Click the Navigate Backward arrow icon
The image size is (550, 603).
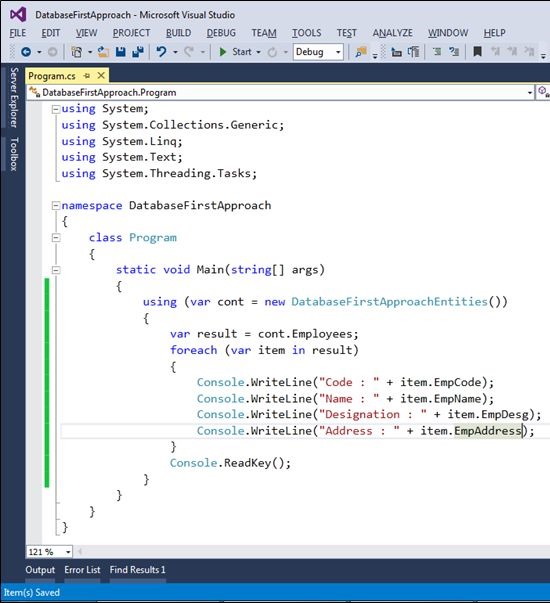(26, 52)
